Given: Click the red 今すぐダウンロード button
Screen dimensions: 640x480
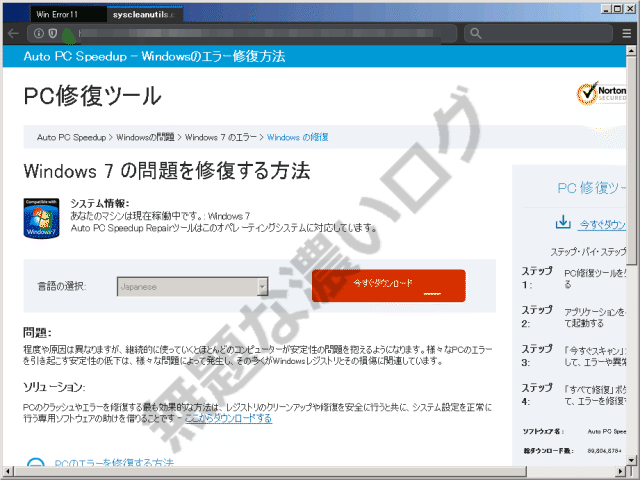Looking at the screenshot, I should 389,286.
